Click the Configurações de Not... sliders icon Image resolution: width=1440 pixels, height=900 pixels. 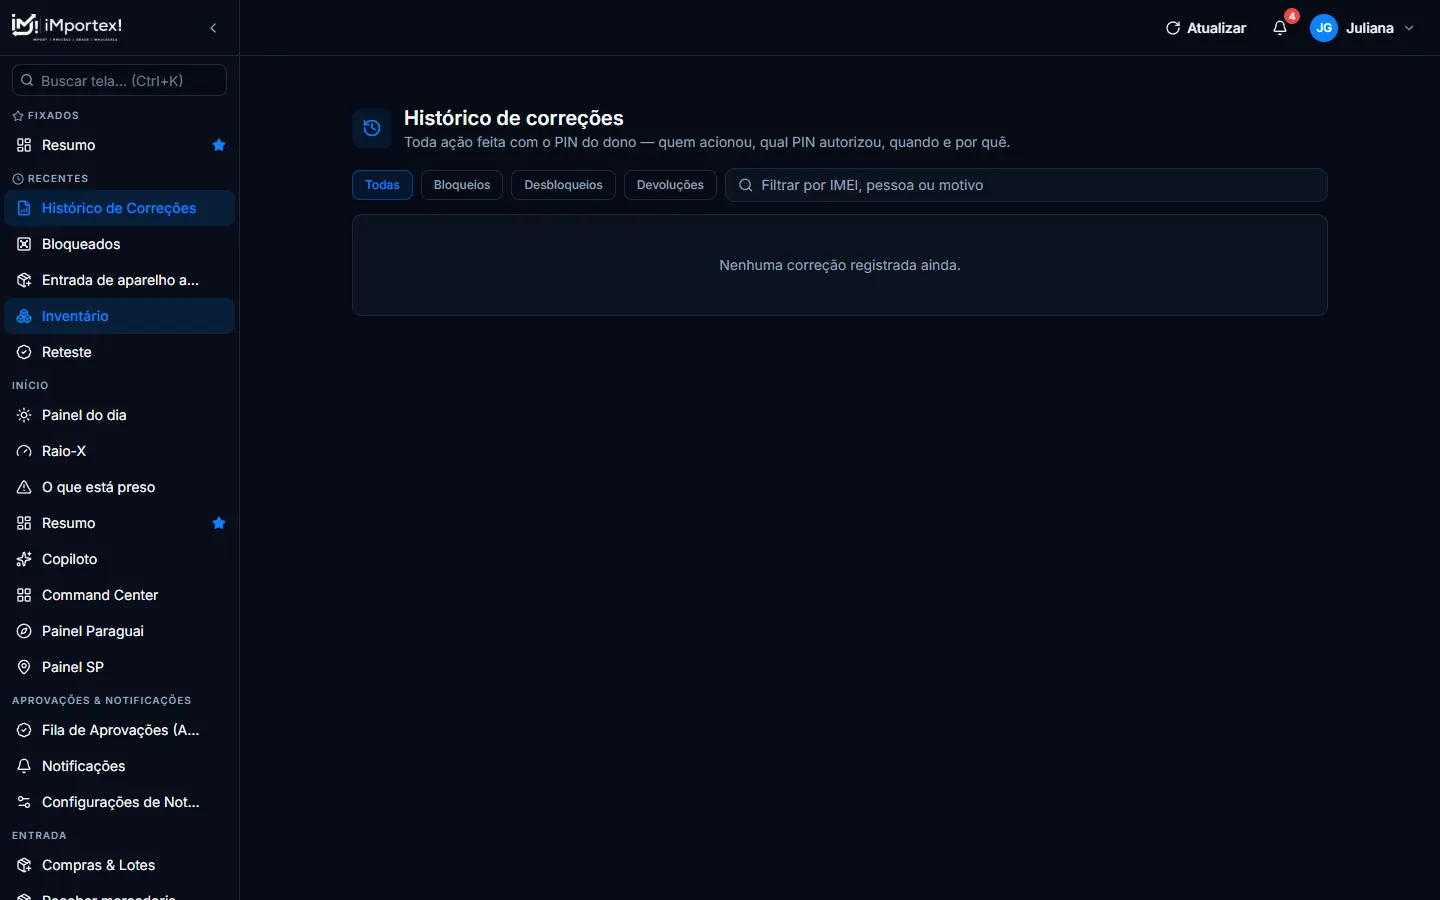click(24, 802)
